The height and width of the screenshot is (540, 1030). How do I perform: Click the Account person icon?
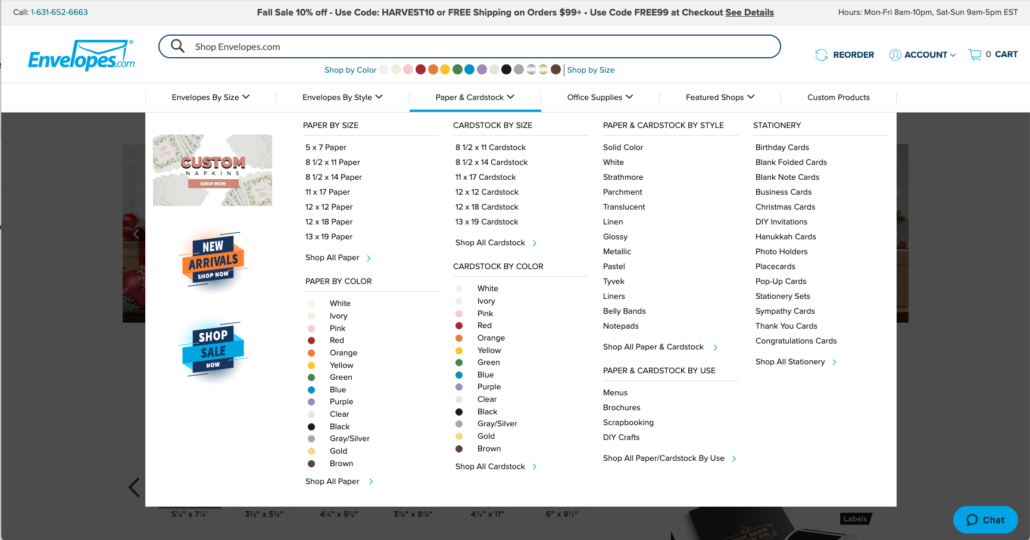895,55
